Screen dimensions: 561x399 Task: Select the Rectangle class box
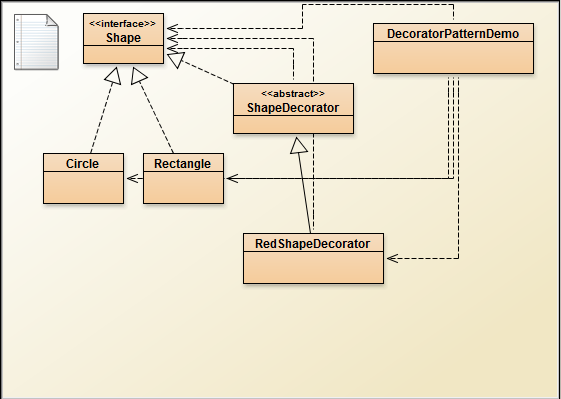point(184,179)
